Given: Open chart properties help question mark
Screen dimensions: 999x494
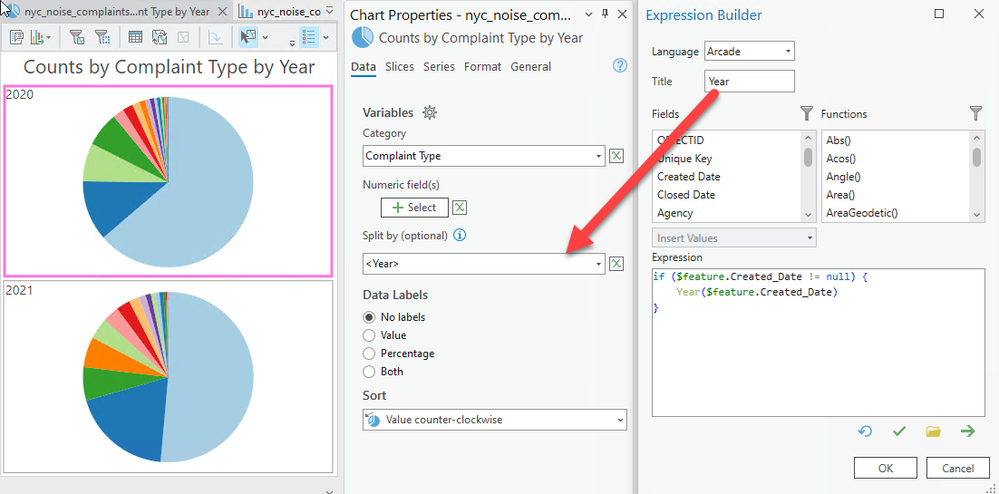Looking at the screenshot, I should [x=619, y=66].
